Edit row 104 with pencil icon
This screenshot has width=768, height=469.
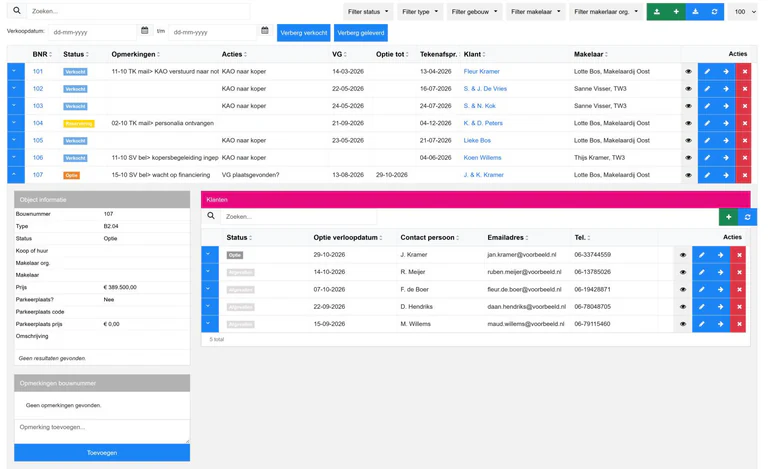click(x=707, y=123)
